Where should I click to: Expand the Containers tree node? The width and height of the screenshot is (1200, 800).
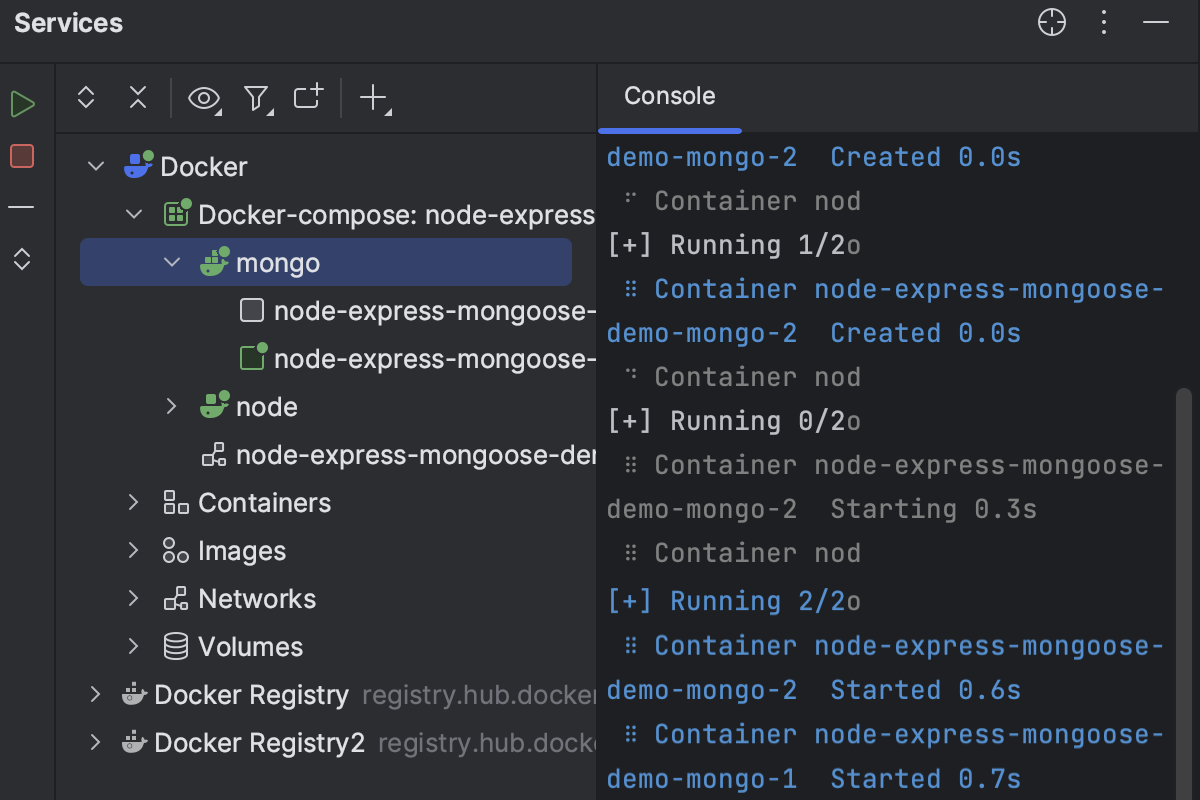click(133, 502)
